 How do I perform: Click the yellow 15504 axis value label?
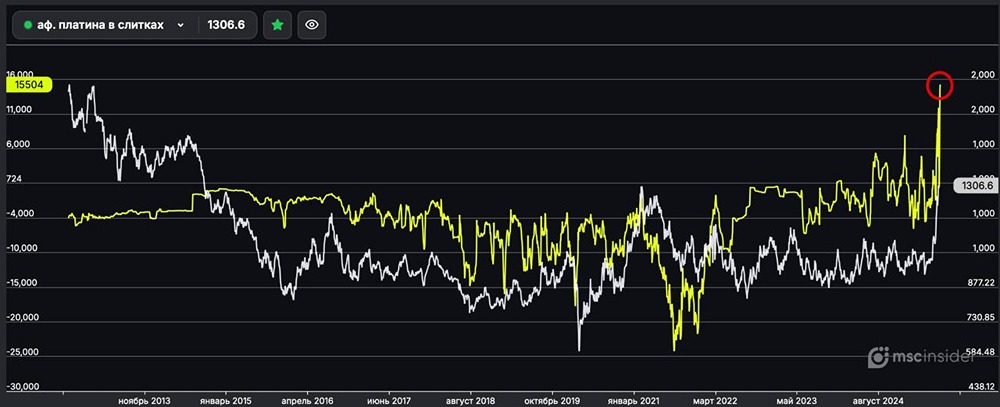[x=29, y=85]
